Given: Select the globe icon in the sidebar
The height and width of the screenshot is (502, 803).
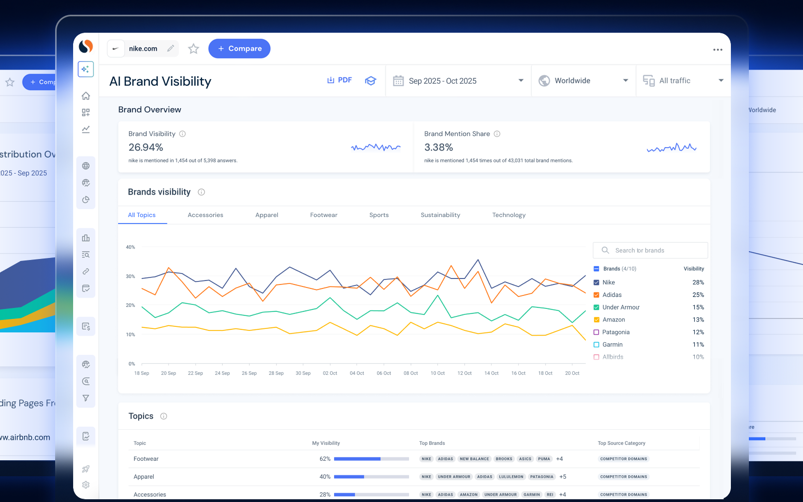Looking at the screenshot, I should [86, 165].
